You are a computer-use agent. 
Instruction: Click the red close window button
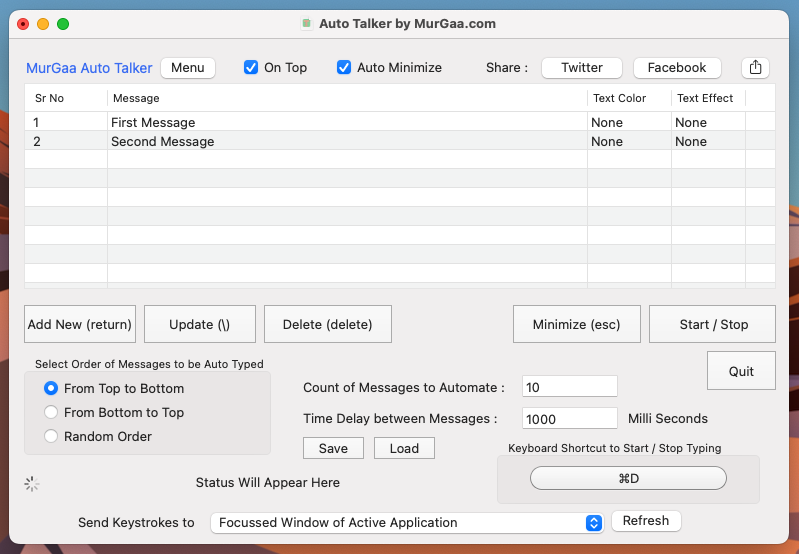pyautogui.click(x=23, y=24)
